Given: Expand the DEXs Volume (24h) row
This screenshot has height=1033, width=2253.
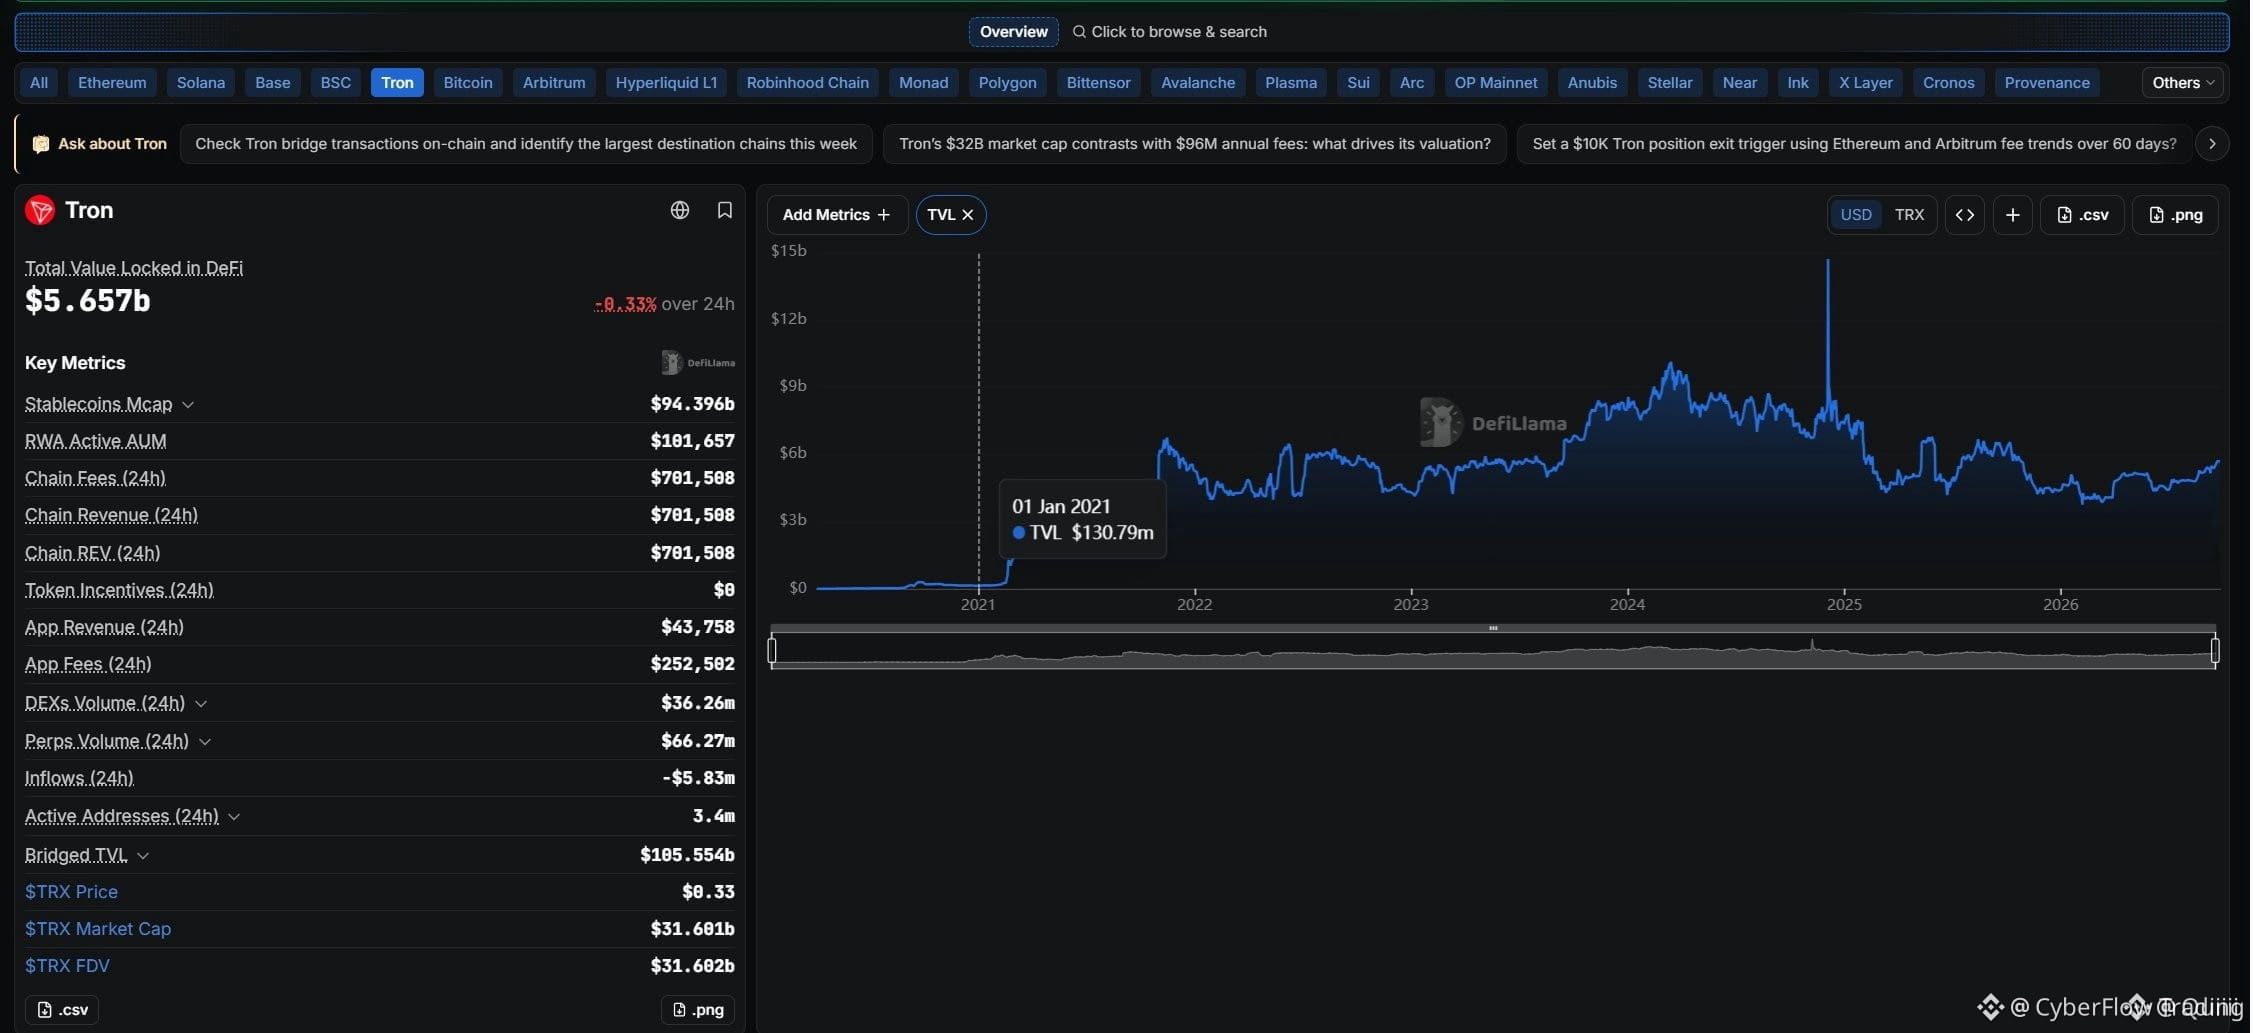Looking at the screenshot, I should coord(201,704).
